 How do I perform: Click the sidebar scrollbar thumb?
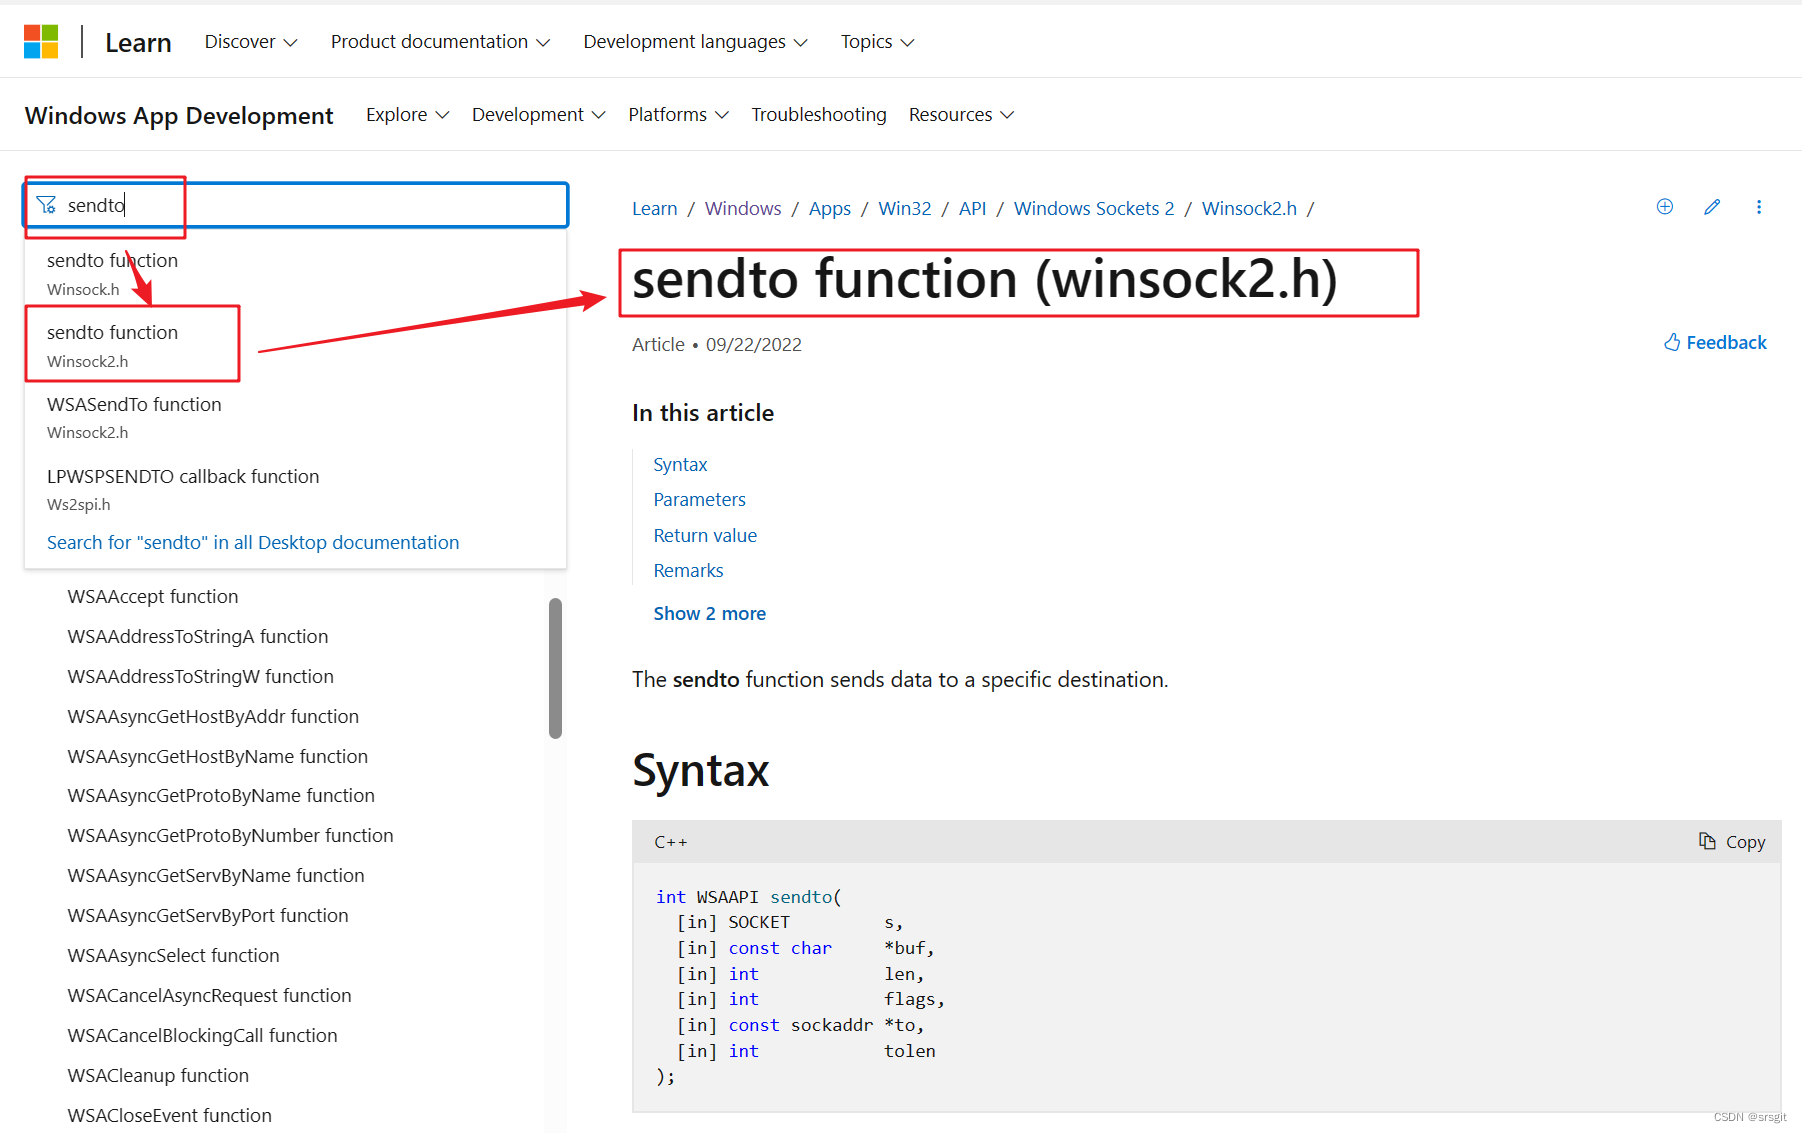[556, 668]
